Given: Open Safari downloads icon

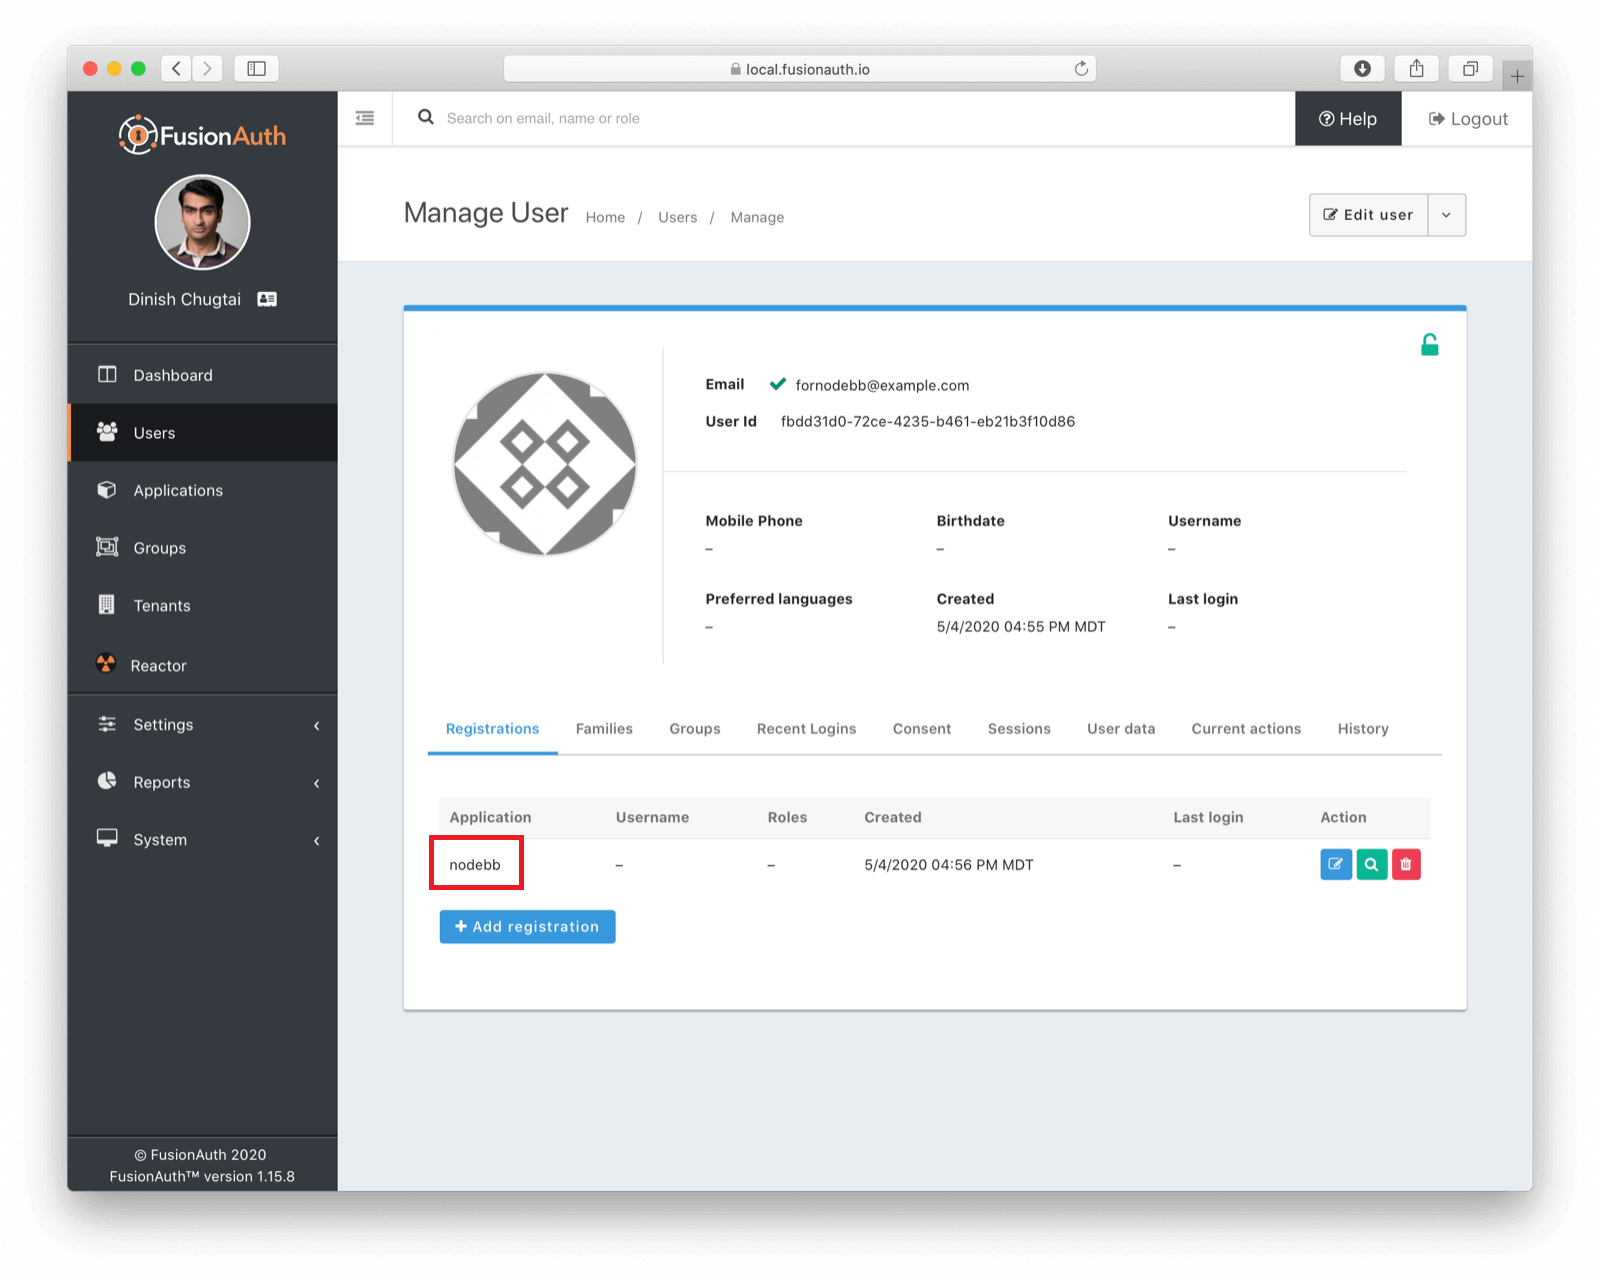Looking at the screenshot, I should (x=1362, y=68).
